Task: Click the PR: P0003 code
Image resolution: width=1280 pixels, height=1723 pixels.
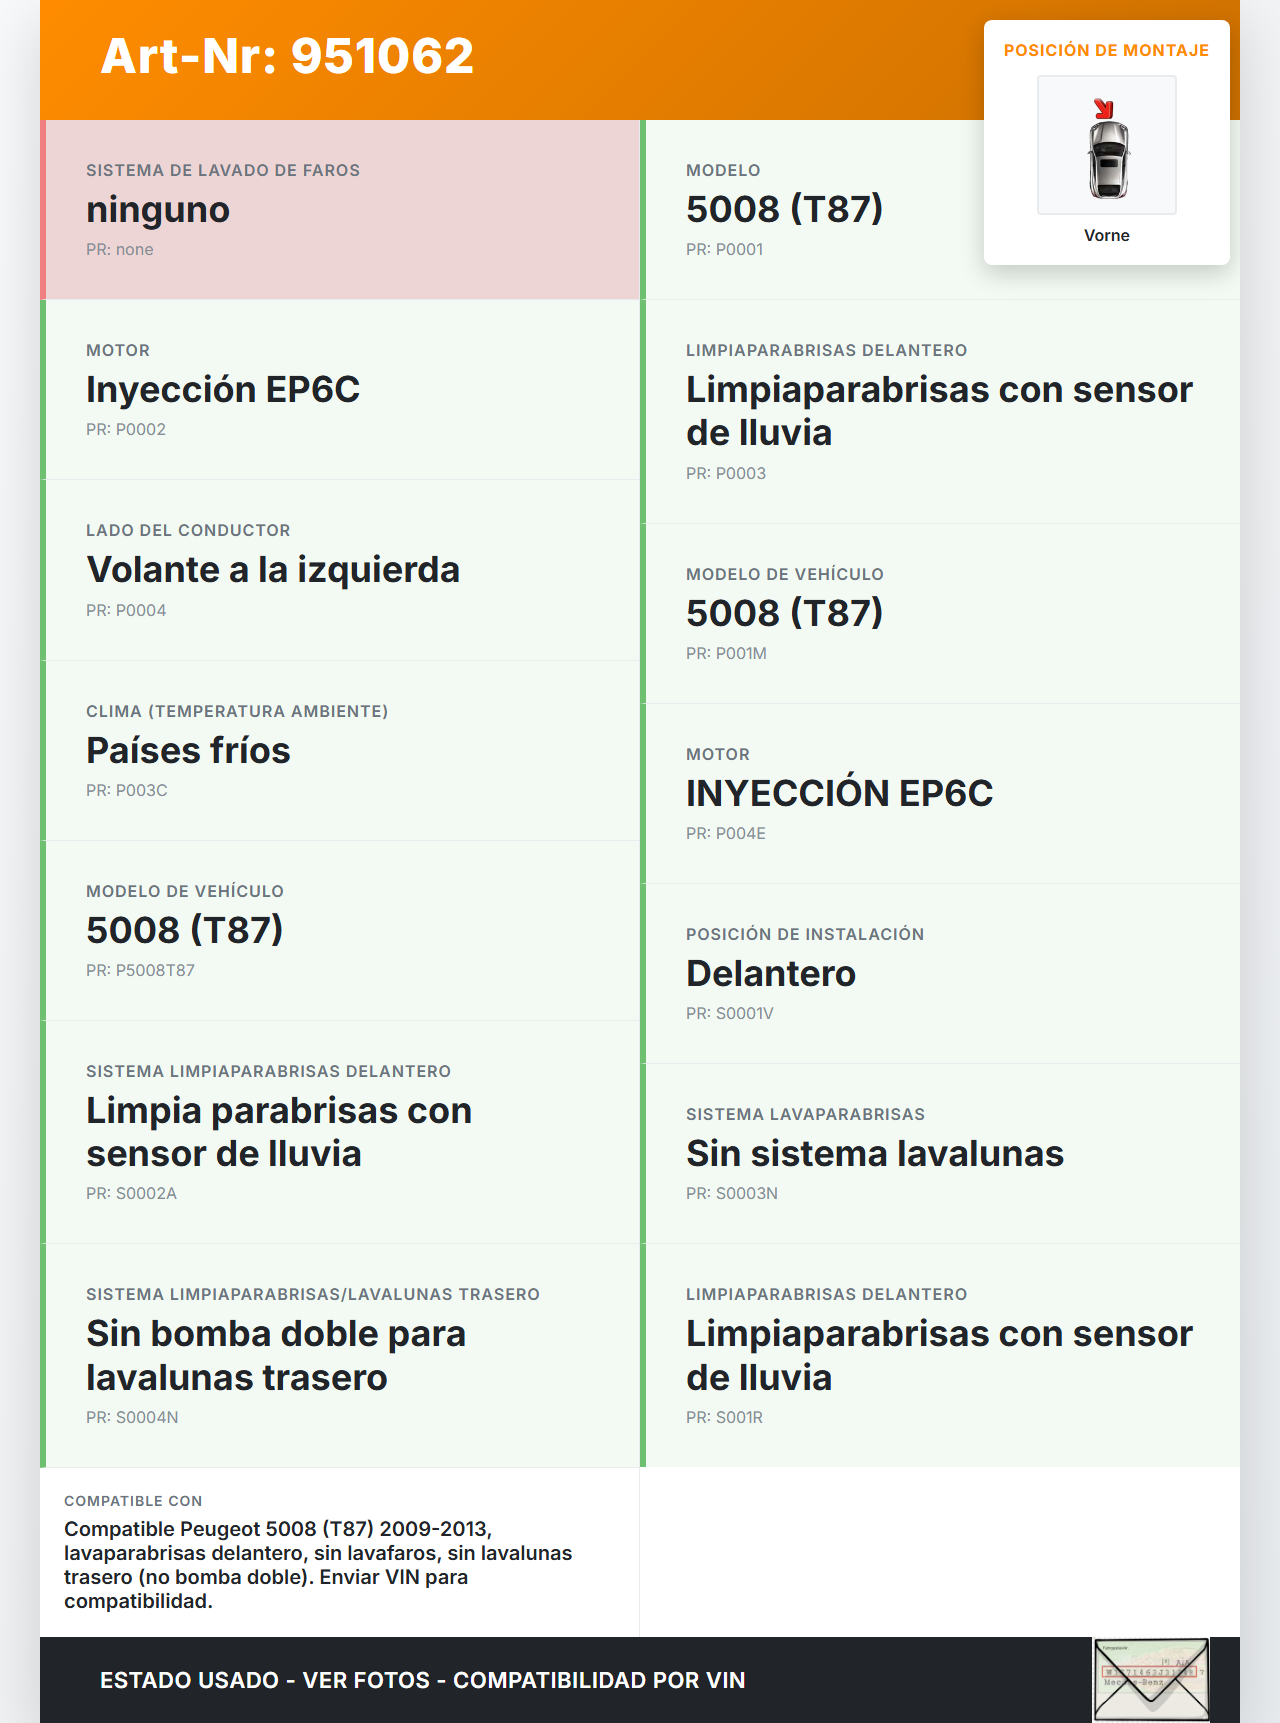Action: pos(726,473)
